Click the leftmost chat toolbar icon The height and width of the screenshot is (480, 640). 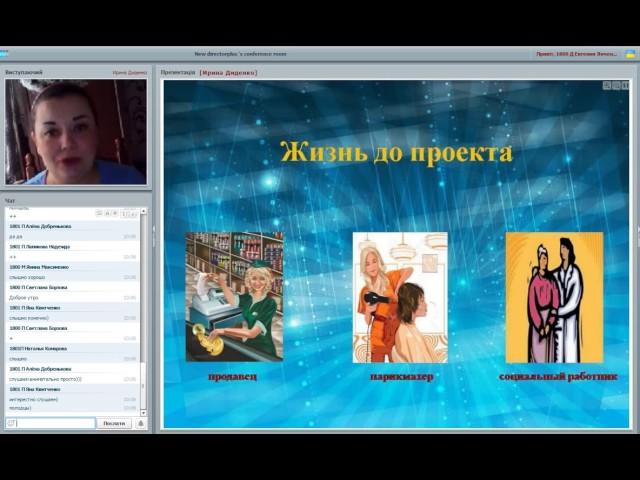pos(99,213)
